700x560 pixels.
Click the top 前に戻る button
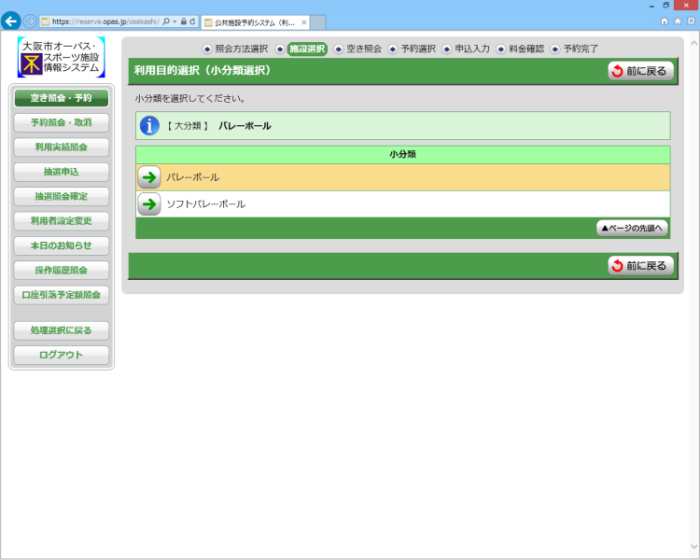click(641, 71)
